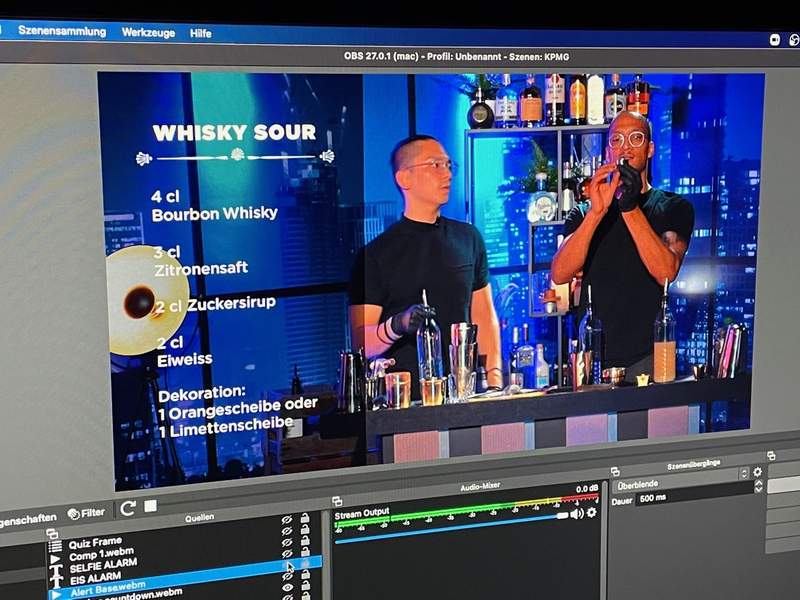Select the SELFIE ALARM source
Image resolution: width=800 pixels, height=600 pixels.
coord(103,565)
